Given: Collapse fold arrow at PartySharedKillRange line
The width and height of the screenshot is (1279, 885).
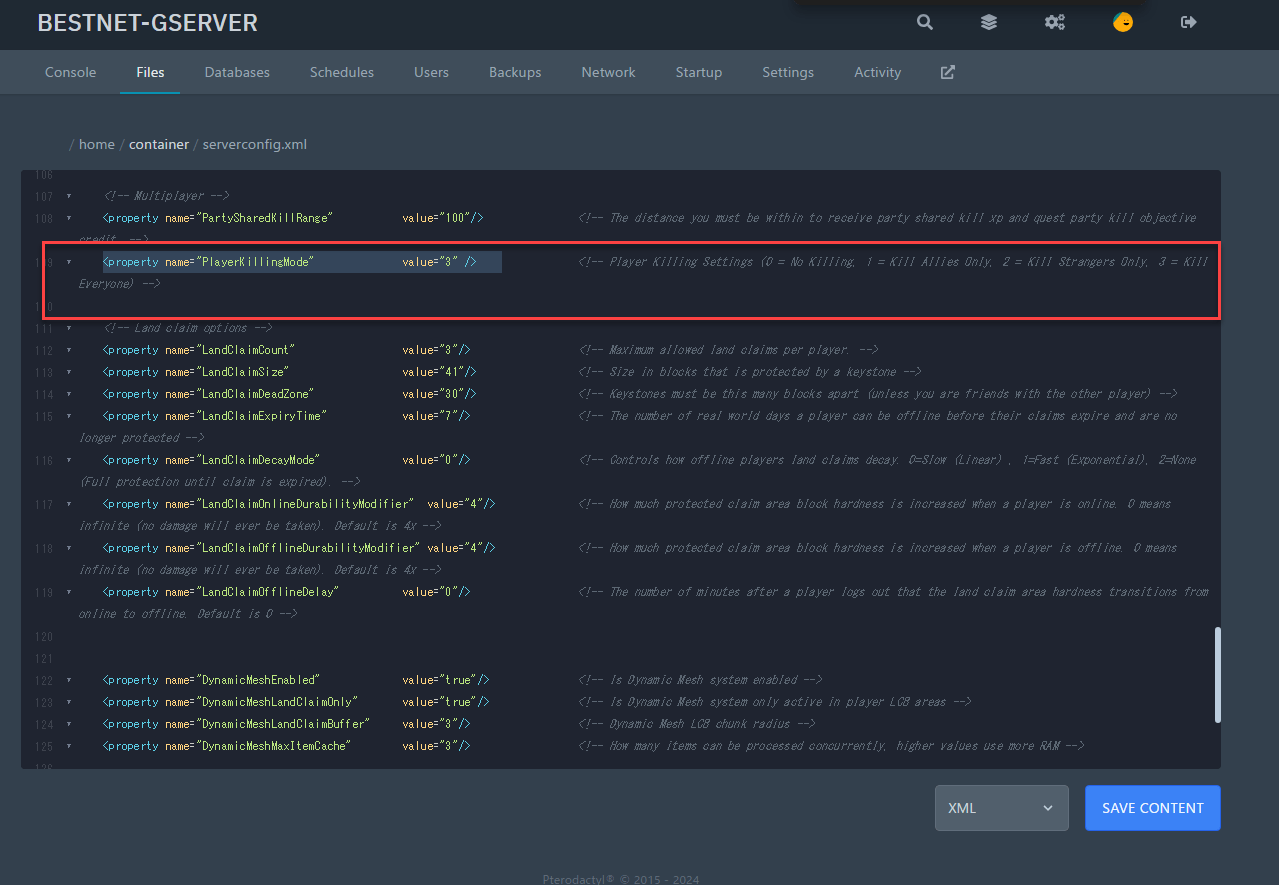Looking at the screenshot, I should pos(69,218).
